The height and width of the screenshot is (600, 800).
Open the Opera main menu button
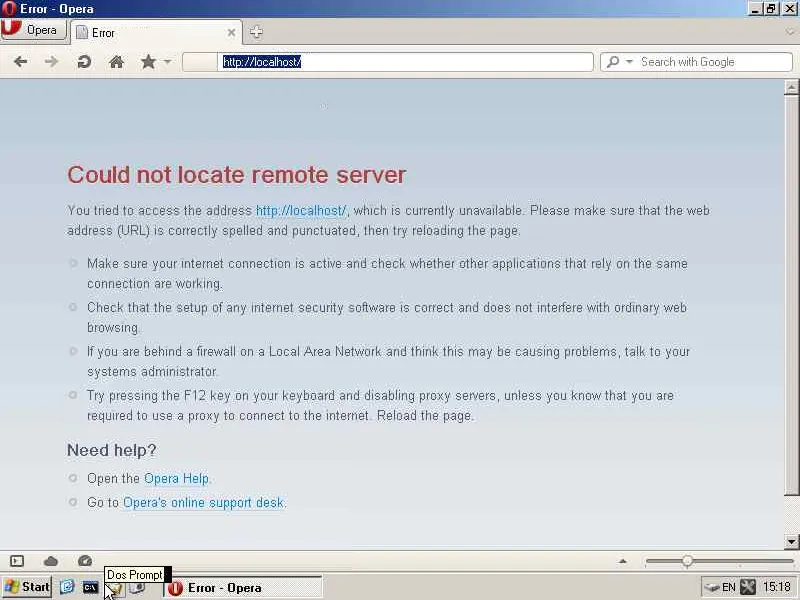pyautogui.click(x=34, y=30)
